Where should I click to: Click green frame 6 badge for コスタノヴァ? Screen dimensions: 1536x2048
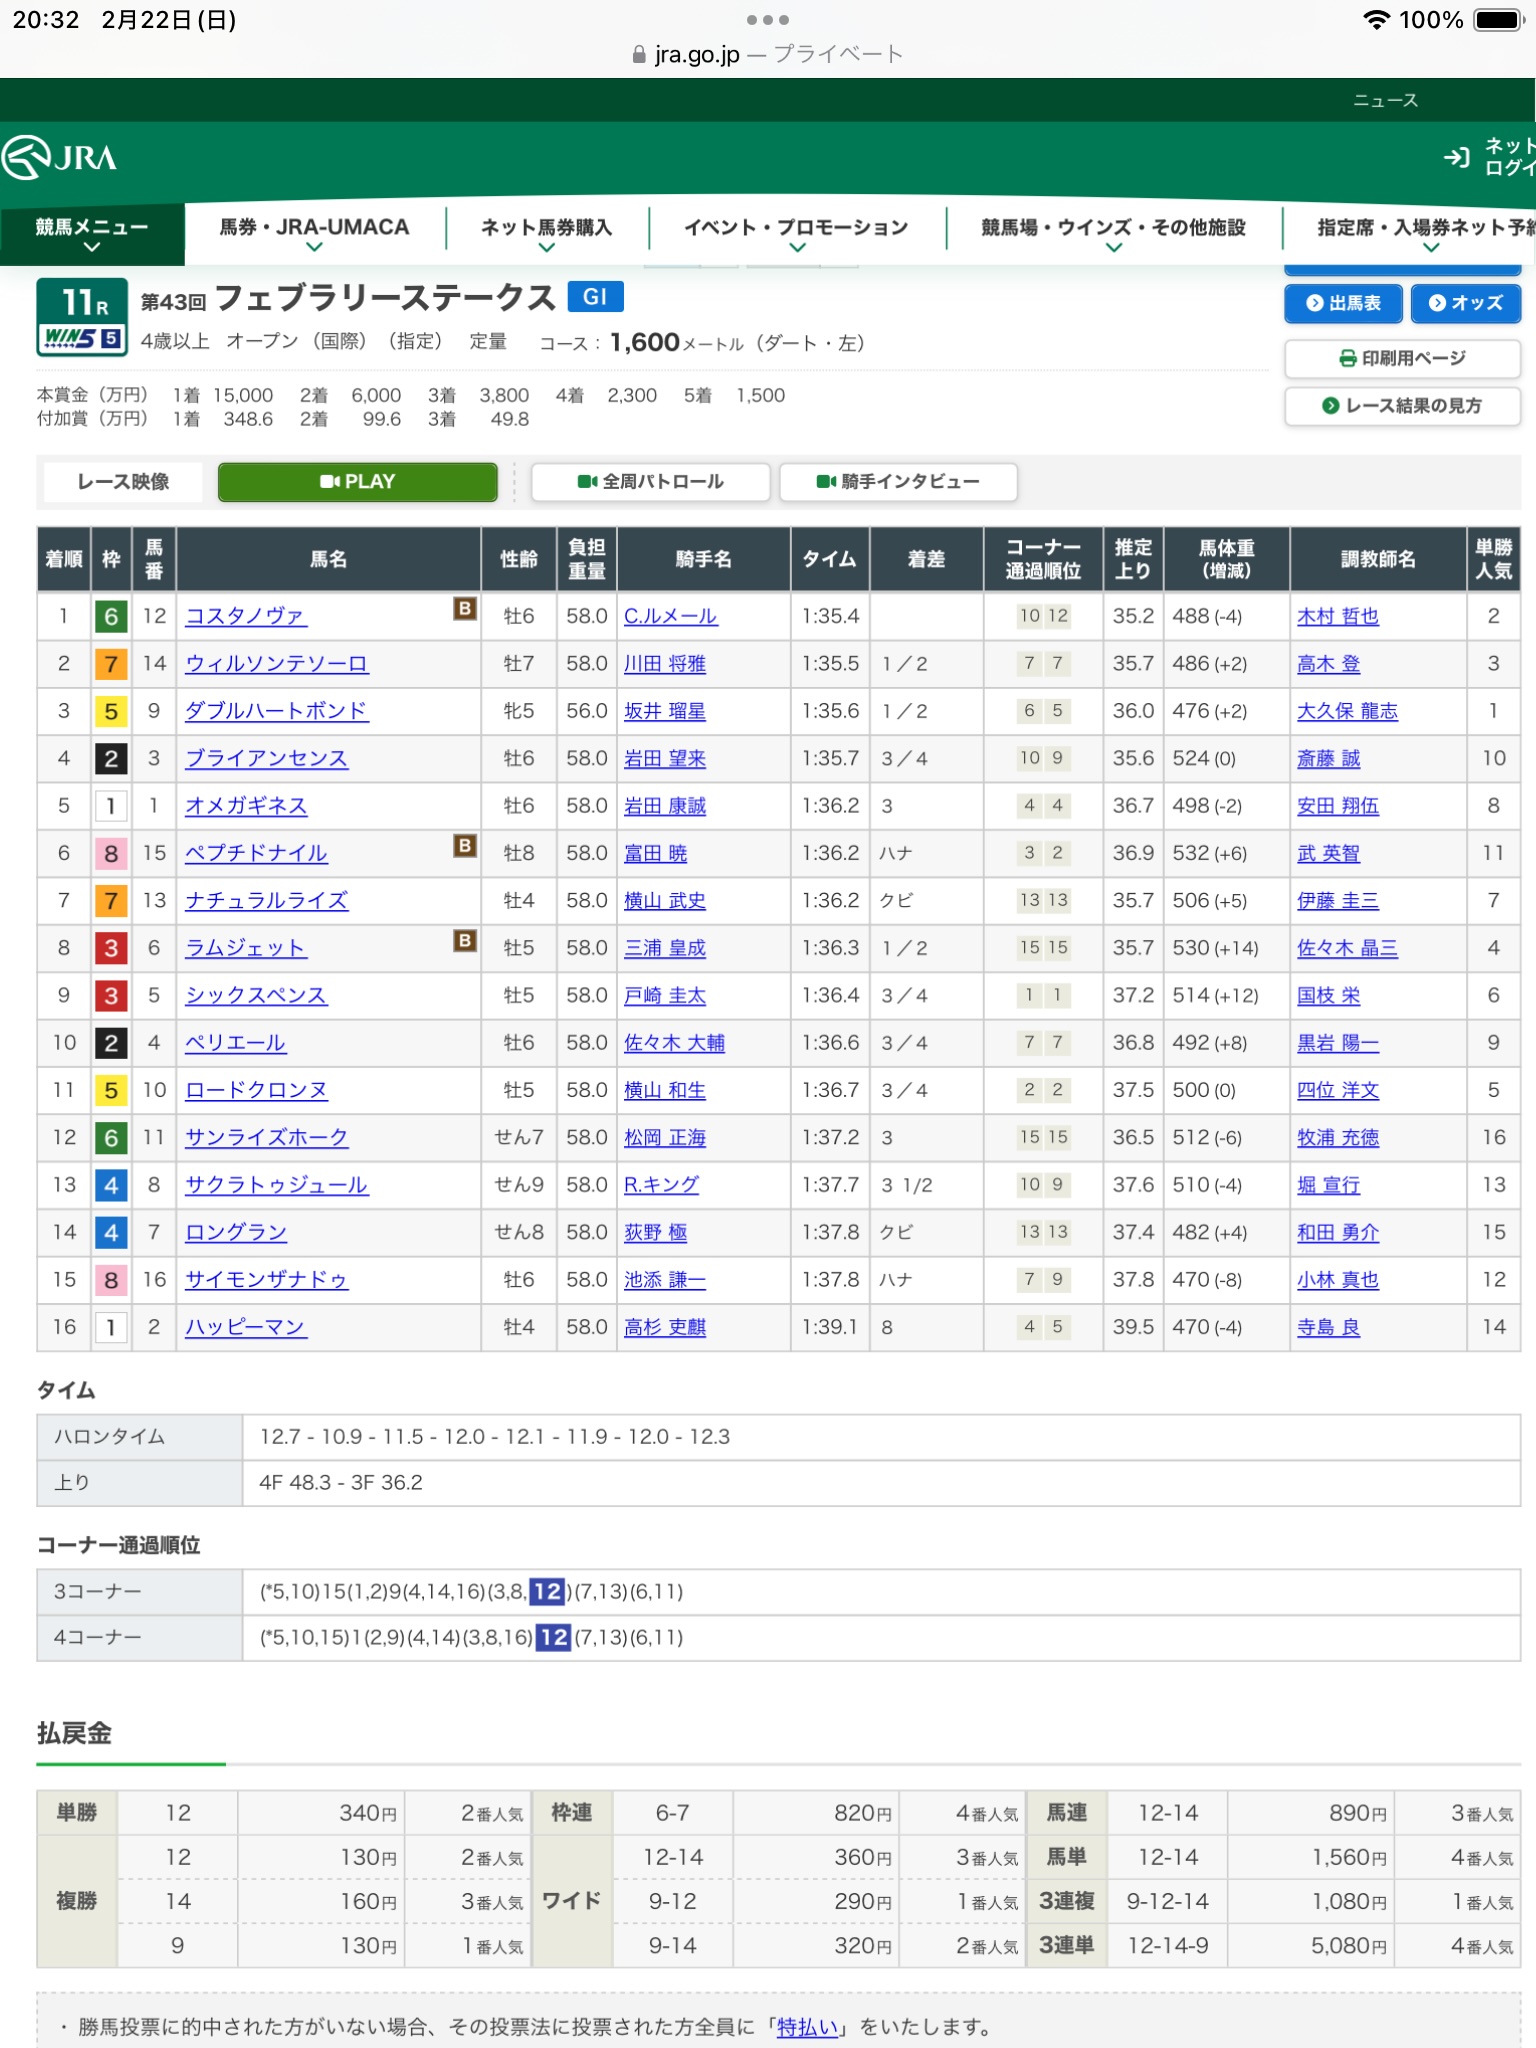pyautogui.click(x=111, y=616)
